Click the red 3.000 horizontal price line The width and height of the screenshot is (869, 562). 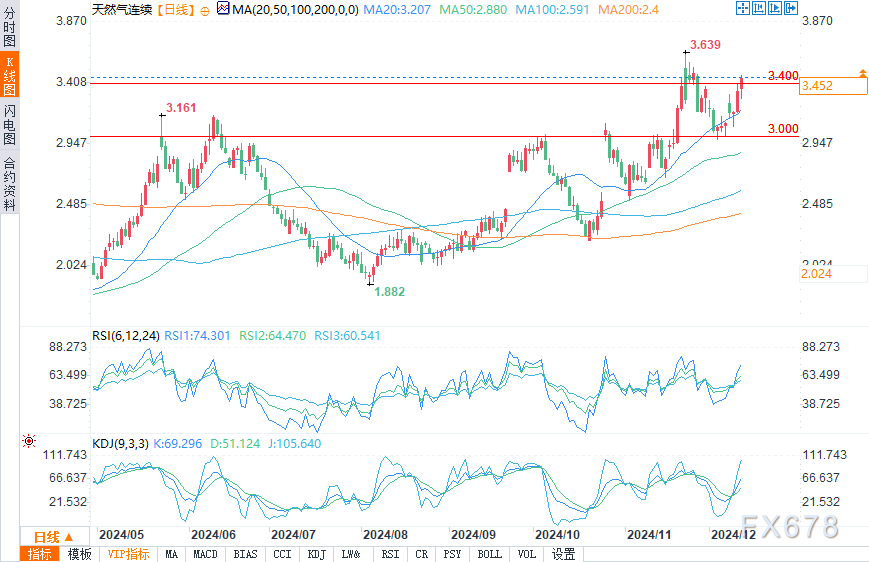click(400, 136)
